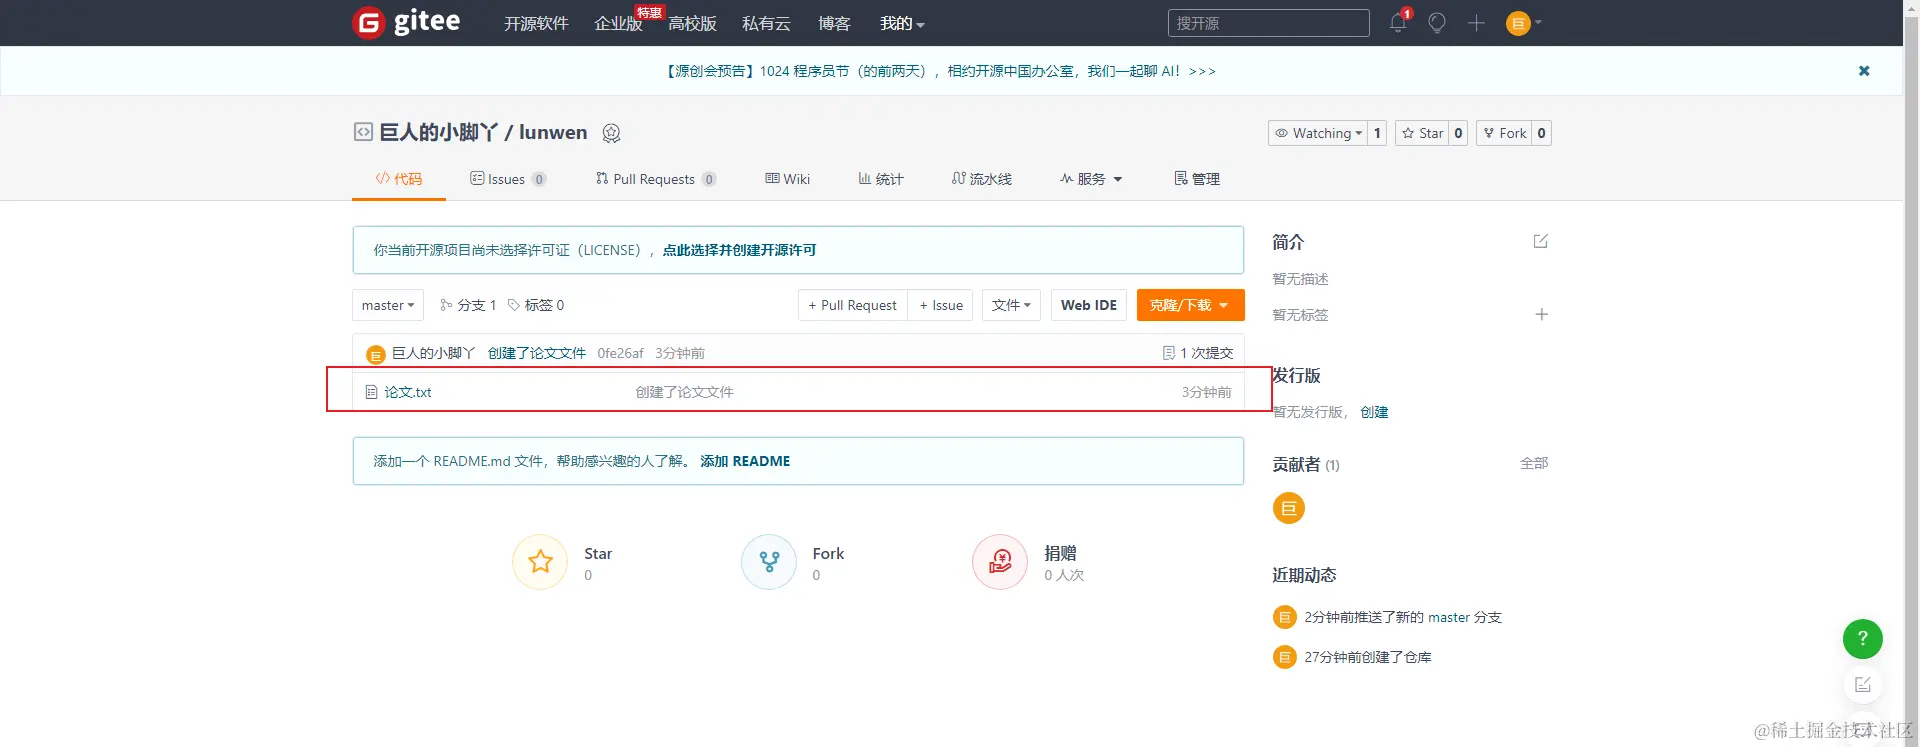Select the 代码 tab
1920x747 pixels.
click(x=399, y=179)
